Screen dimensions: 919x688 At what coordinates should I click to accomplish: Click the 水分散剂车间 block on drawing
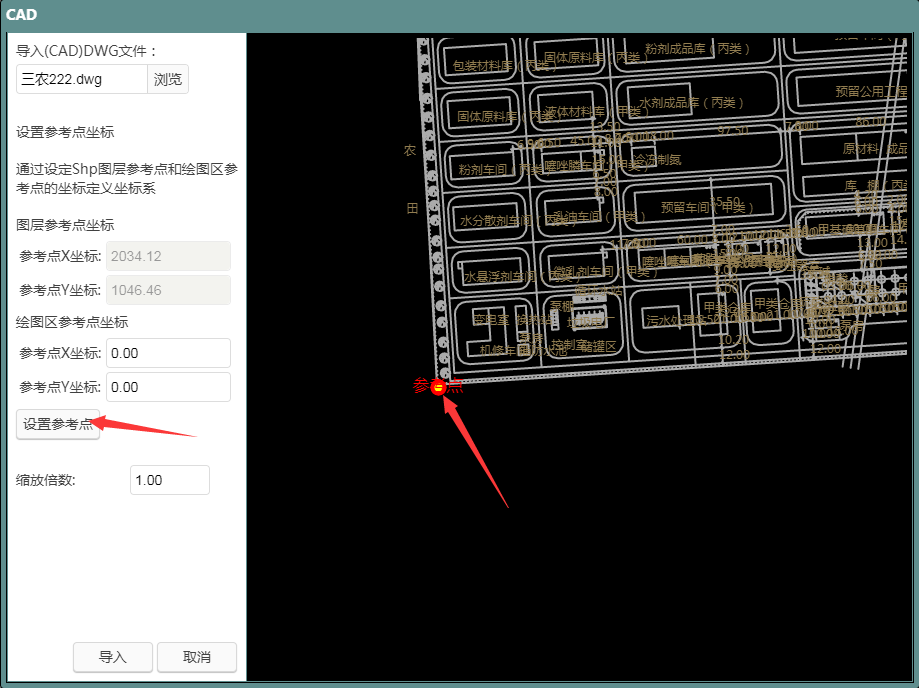pos(495,220)
